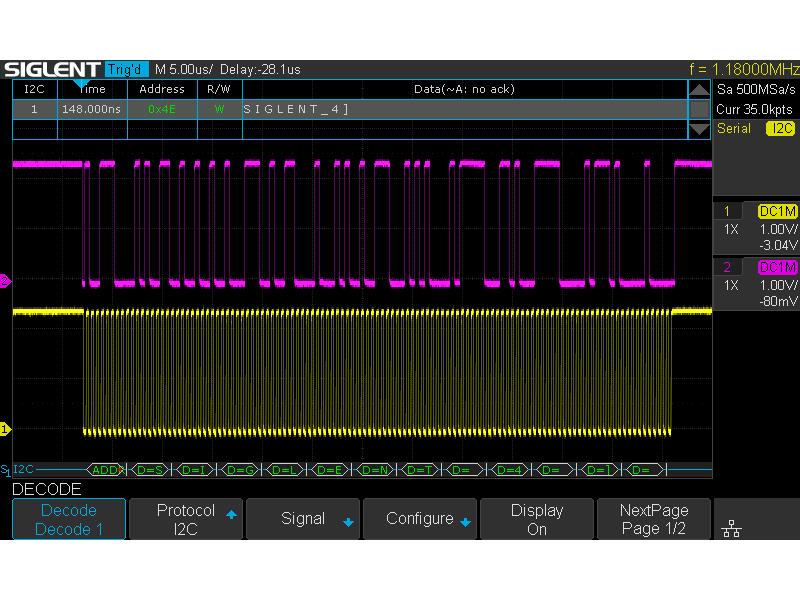Click the Data(~A: no ack) column header
This screenshot has height=600, width=800.
point(464,89)
